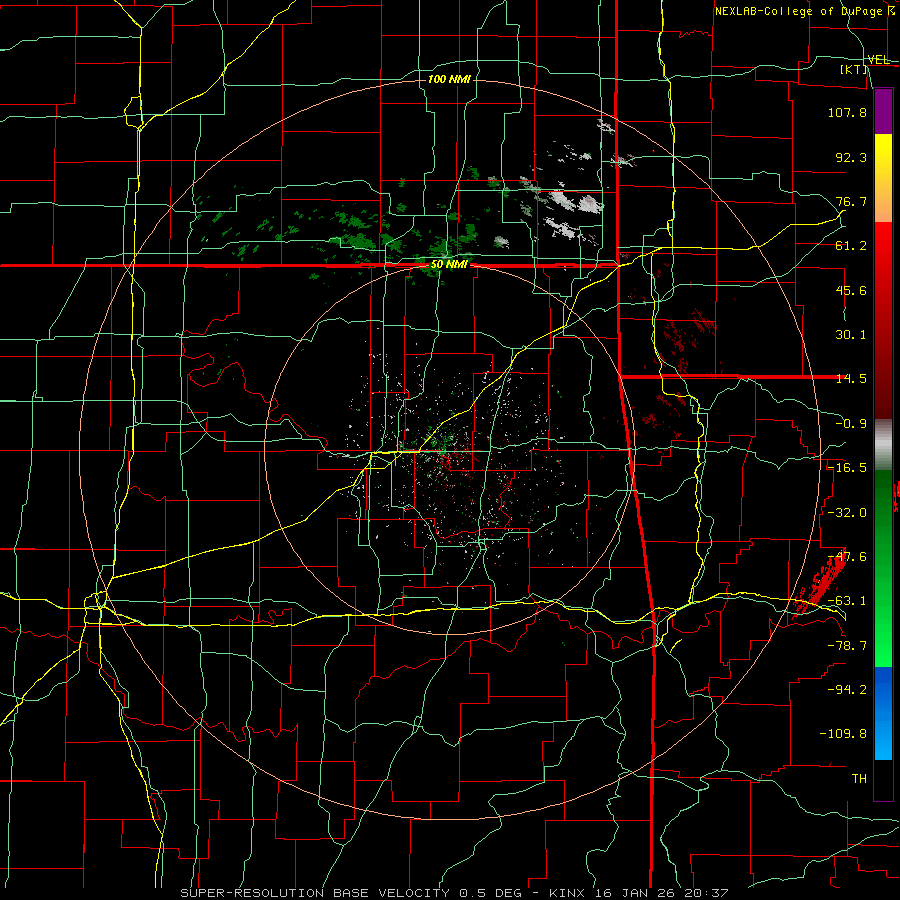The image size is (900, 900).
Task: Select the -78.7 scale value
Action: click(x=847, y=646)
